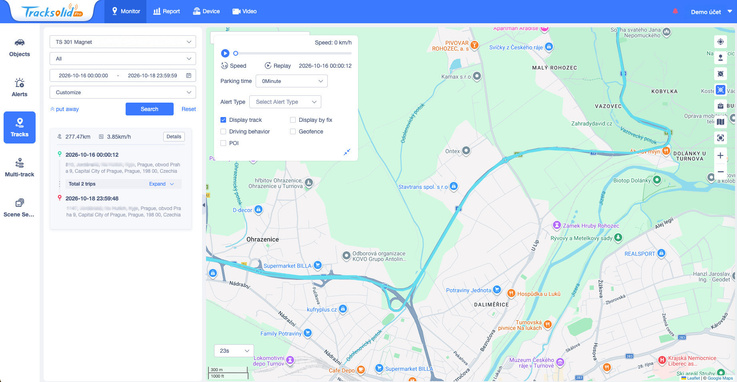
Task: Open the Objects sidebar panel
Action: [19, 47]
